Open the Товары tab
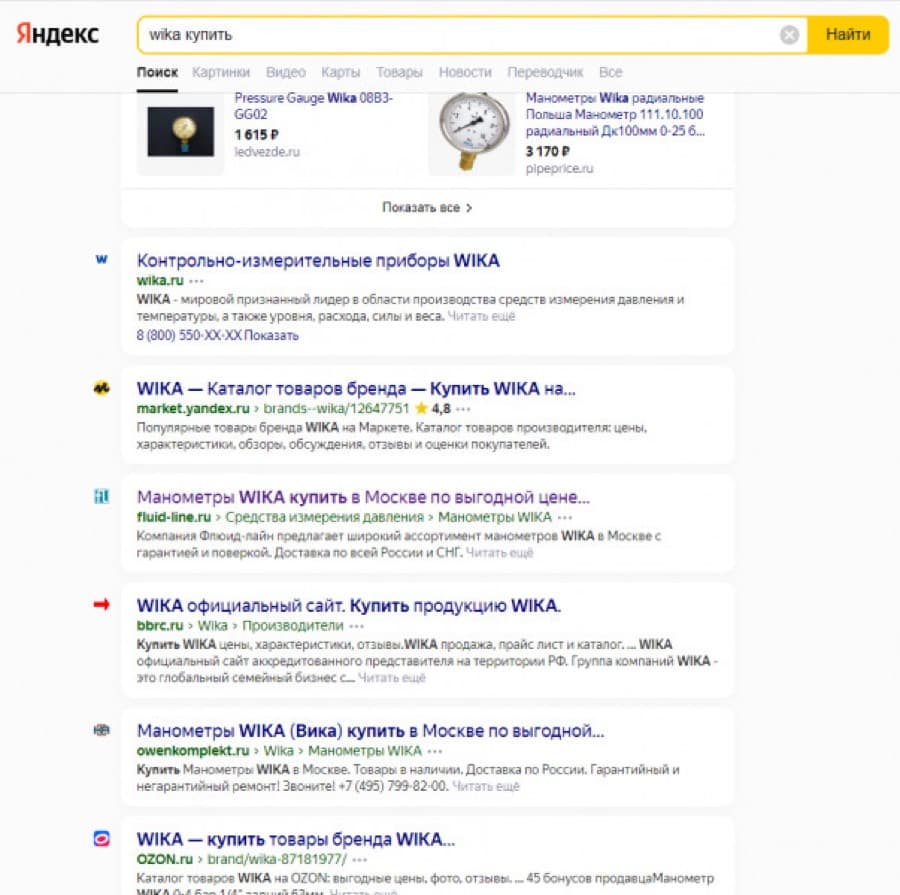 [399, 72]
